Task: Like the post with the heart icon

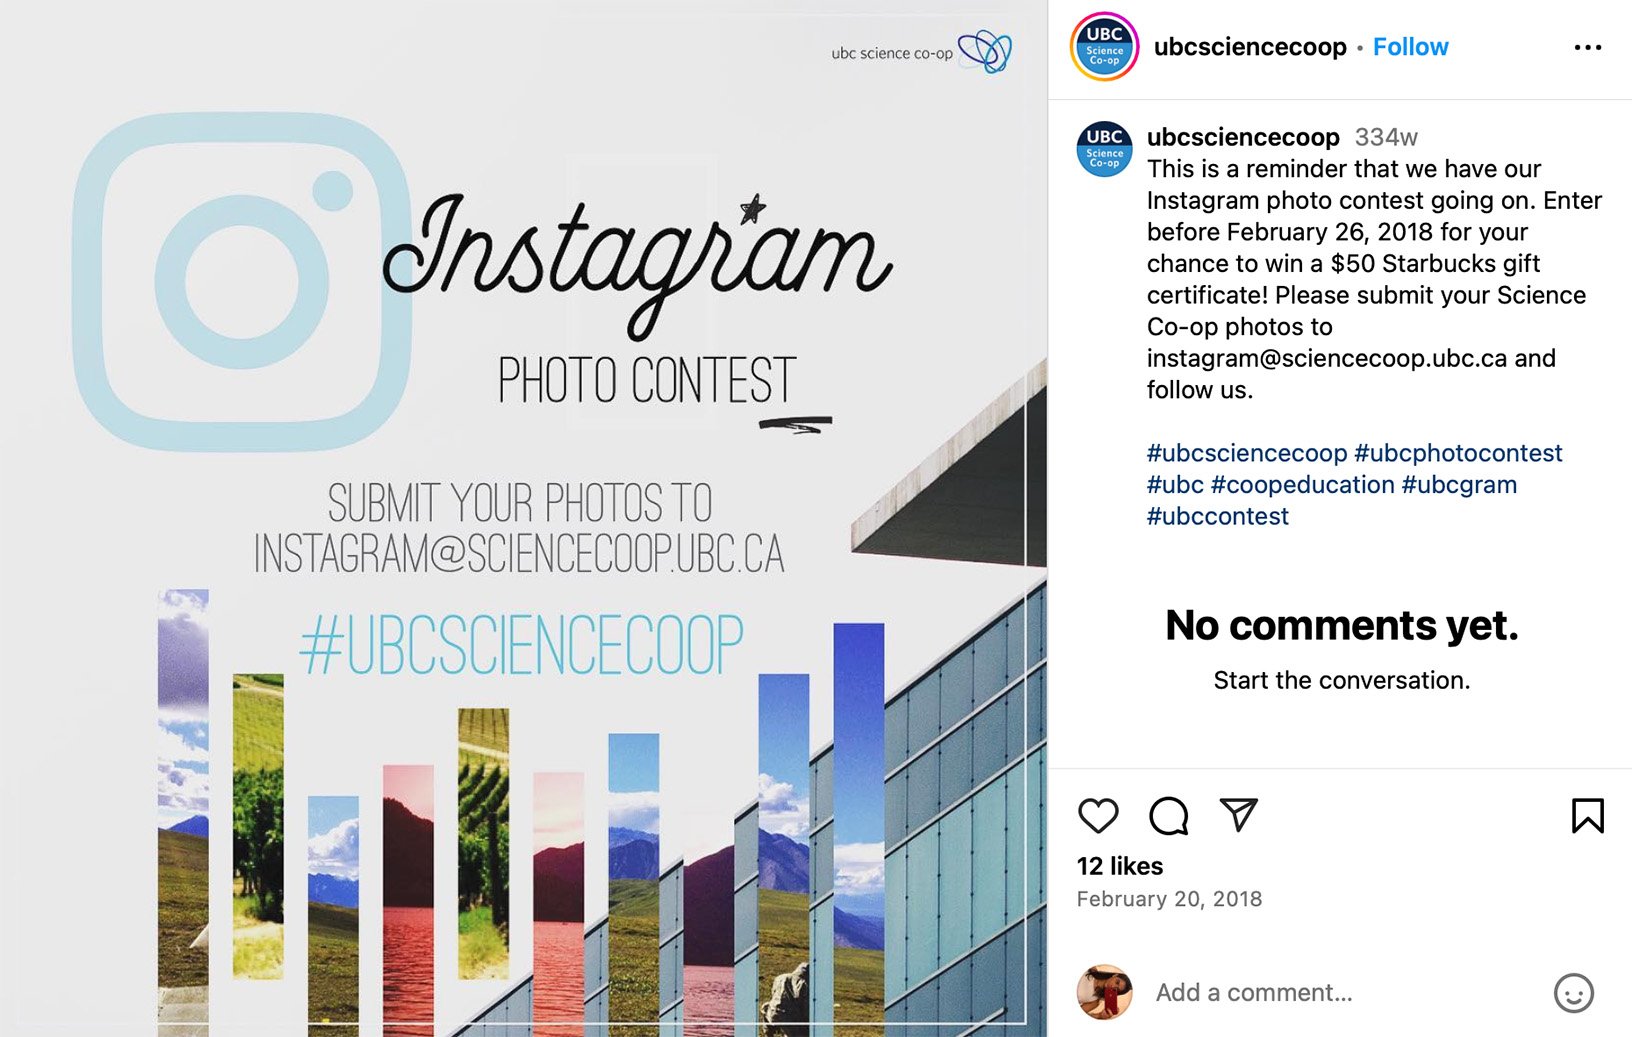Action: [1098, 816]
